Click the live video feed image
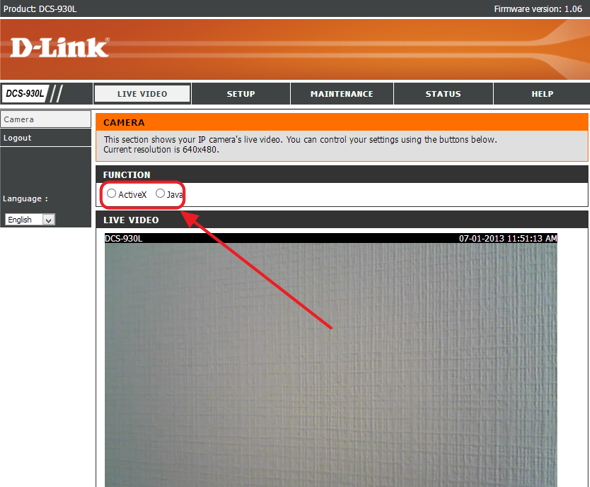 (331, 364)
